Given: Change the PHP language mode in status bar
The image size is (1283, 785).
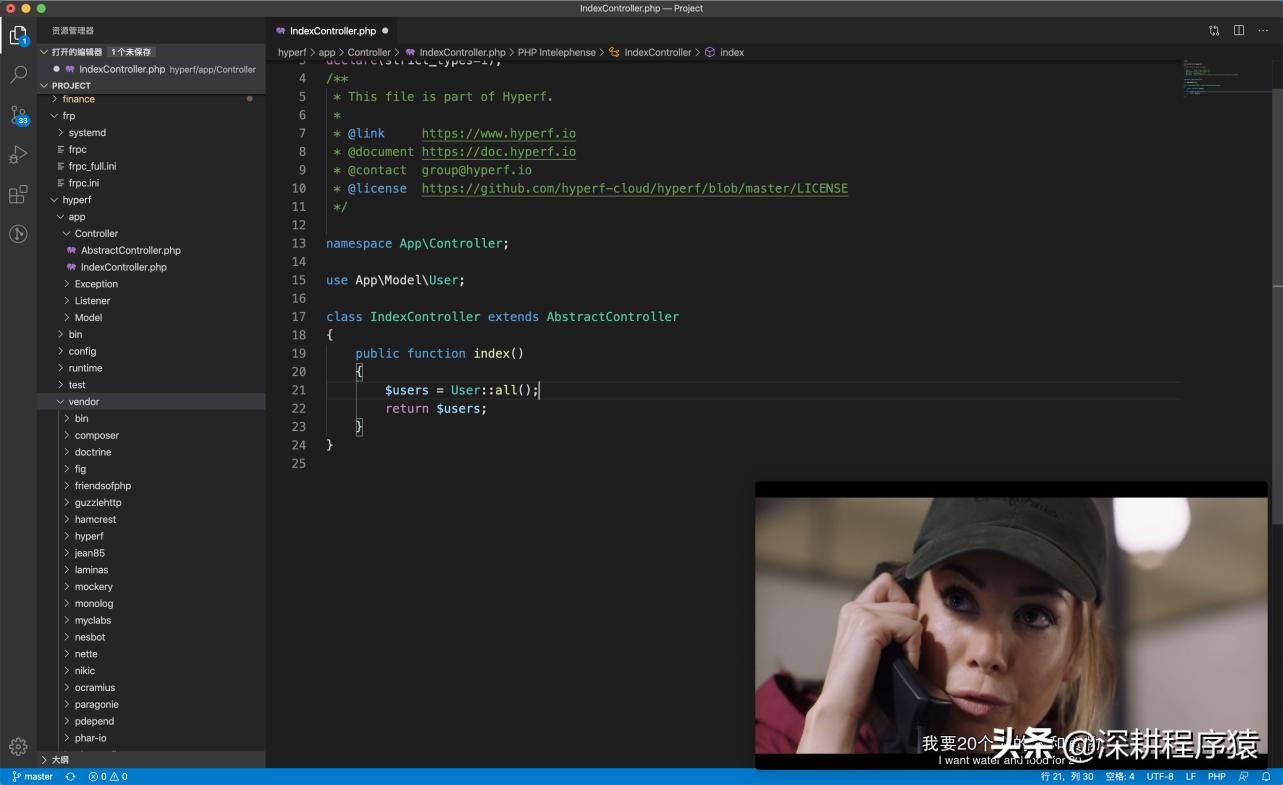Looking at the screenshot, I should tap(1216, 776).
